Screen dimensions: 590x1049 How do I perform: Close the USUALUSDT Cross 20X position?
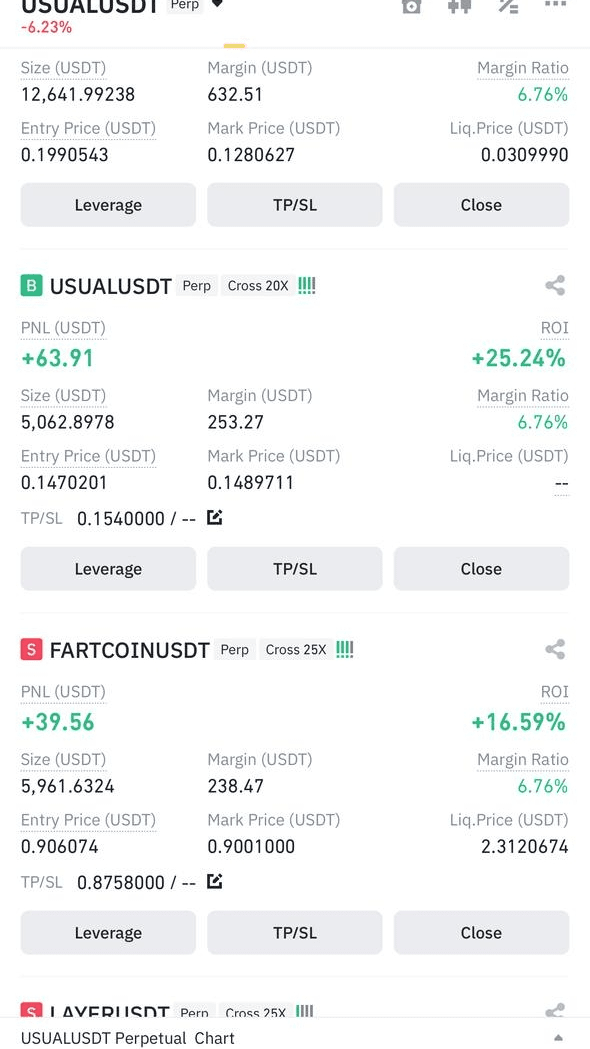pos(481,569)
